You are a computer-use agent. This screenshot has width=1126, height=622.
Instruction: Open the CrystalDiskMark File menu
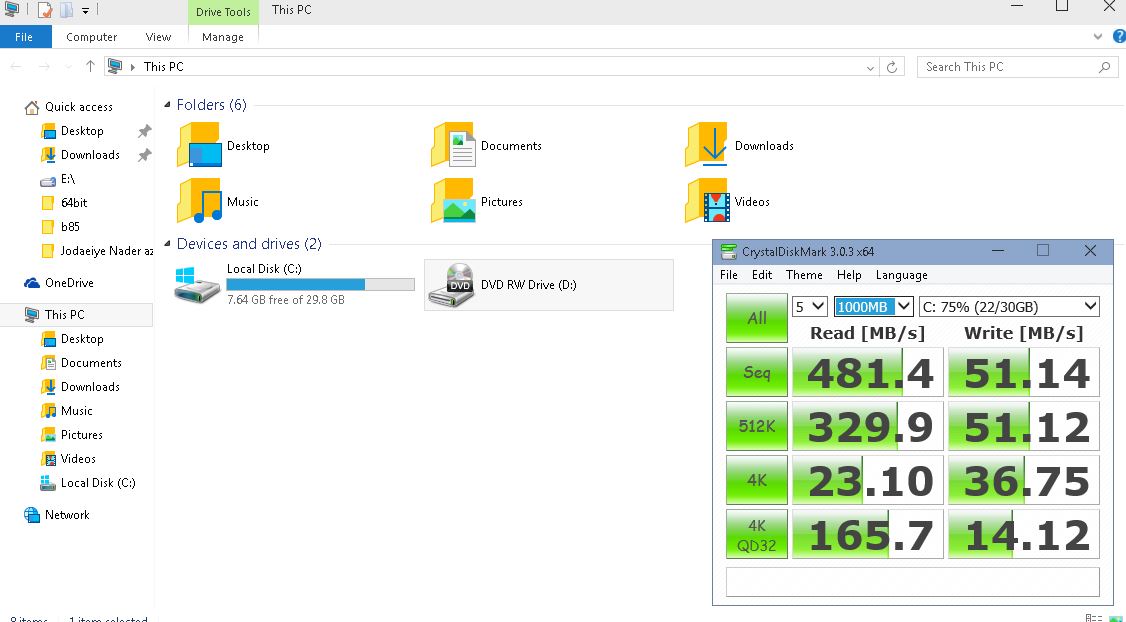tap(728, 275)
